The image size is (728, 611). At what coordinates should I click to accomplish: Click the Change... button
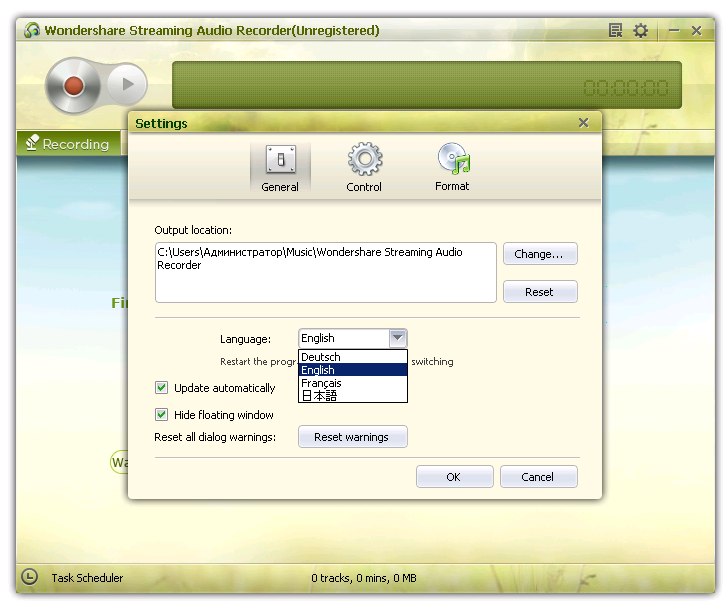[x=540, y=254]
